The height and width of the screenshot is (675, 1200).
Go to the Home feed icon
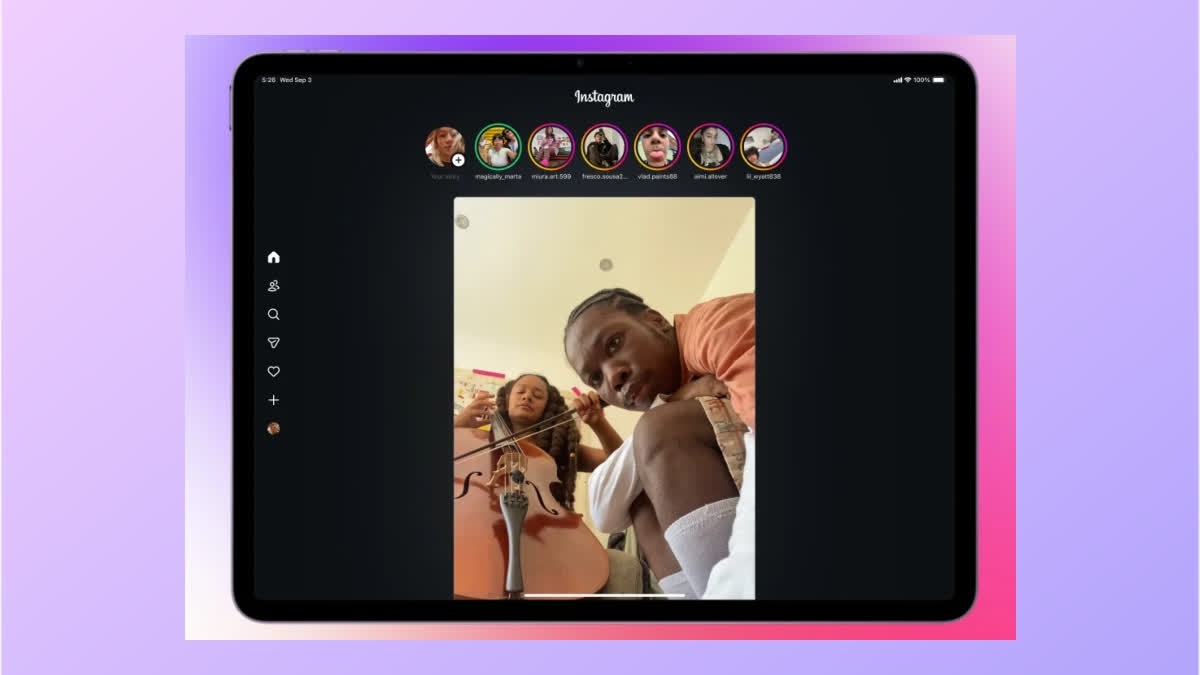tap(274, 257)
